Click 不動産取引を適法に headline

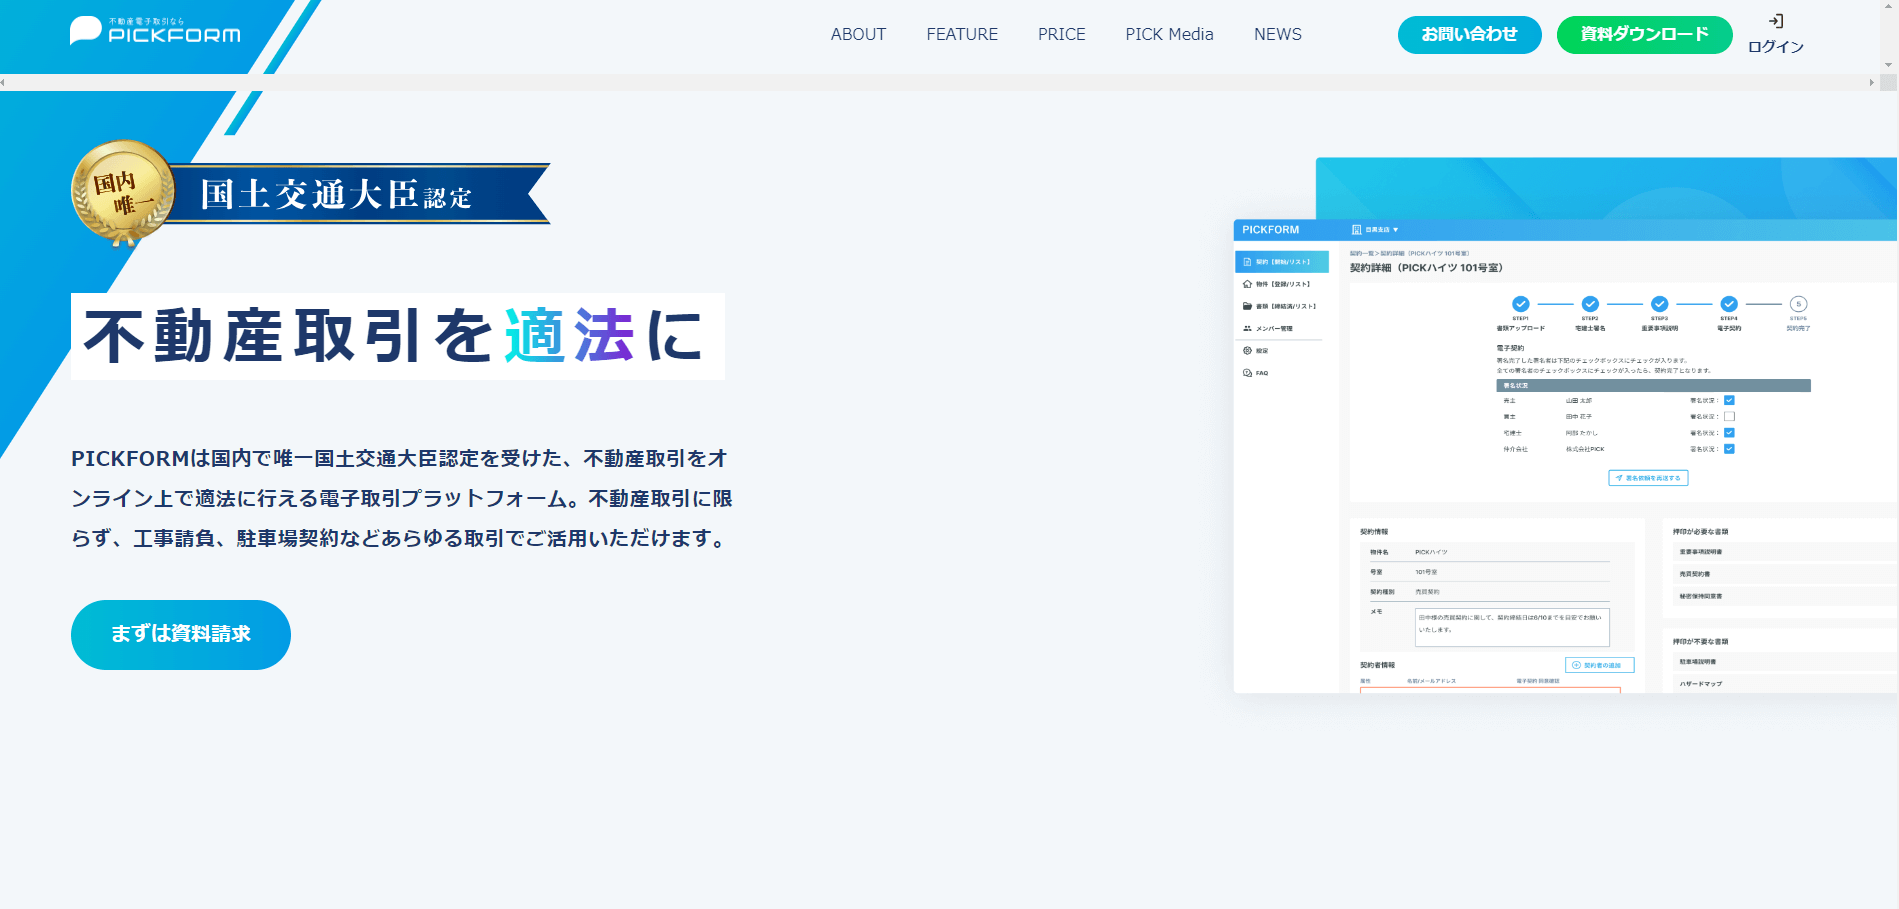point(397,336)
